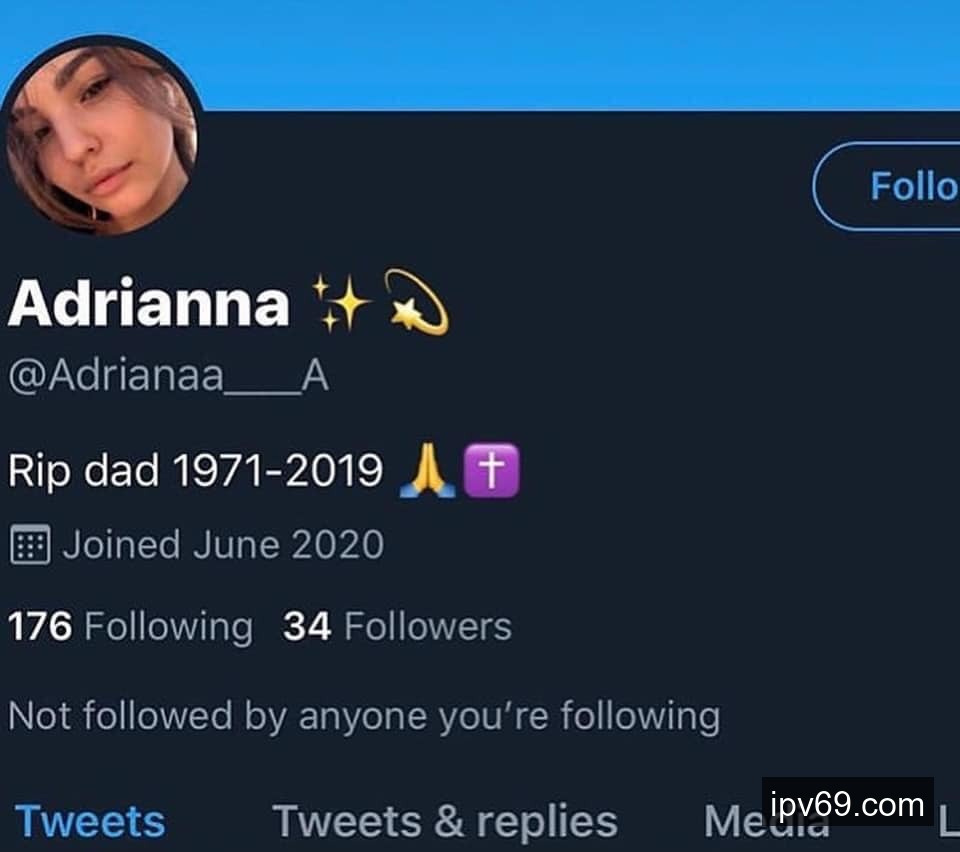The height and width of the screenshot is (852, 960).
Task: Open the 176 Following list
Action: [x=130, y=627]
